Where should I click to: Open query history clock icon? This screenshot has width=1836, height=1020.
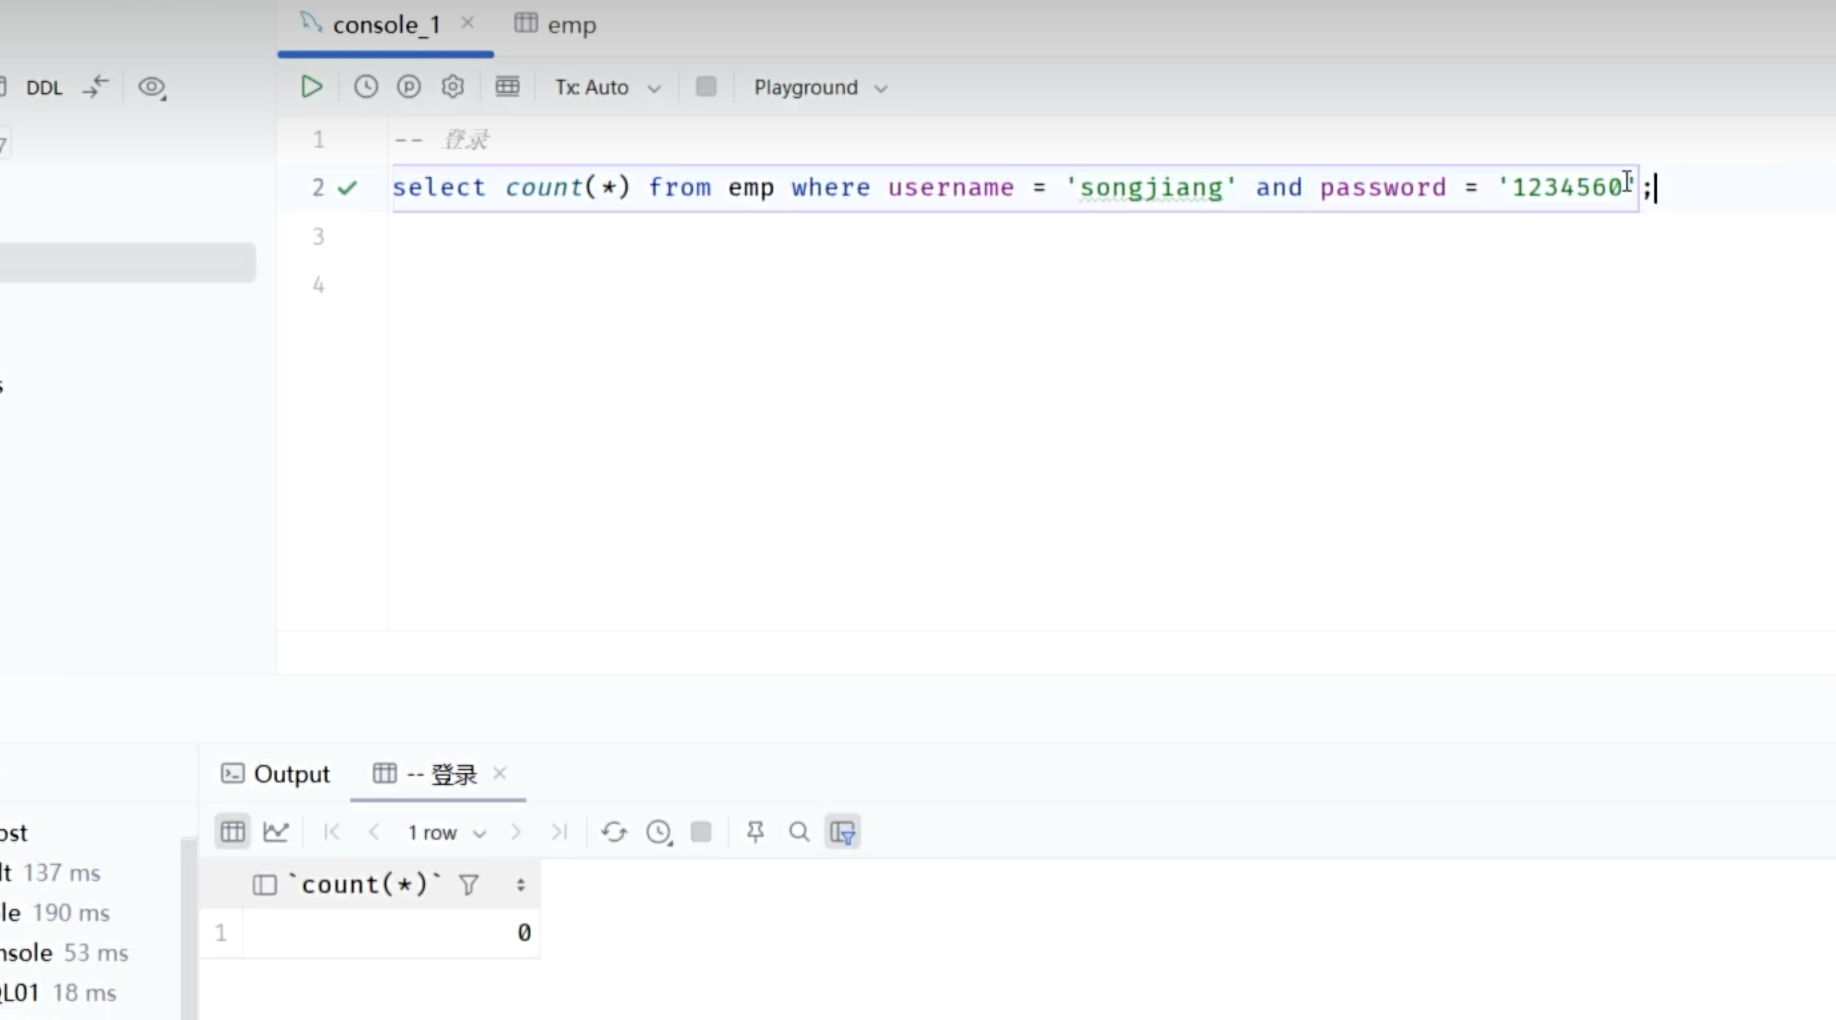pos(366,87)
